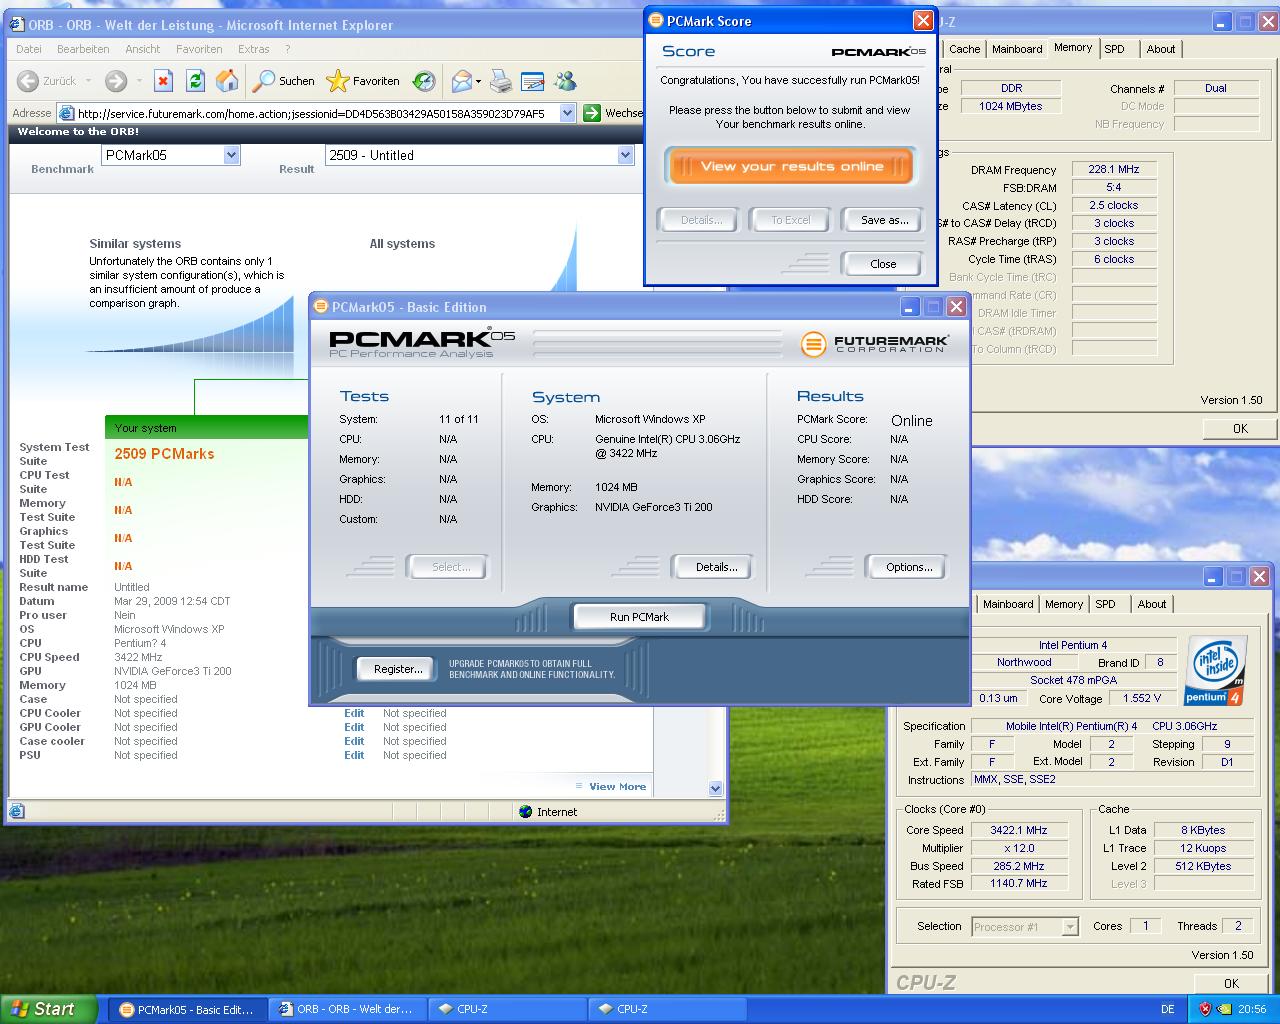Click the Futuremark Corporation logo
The image size is (1280, 1024).
pos(875,344)
